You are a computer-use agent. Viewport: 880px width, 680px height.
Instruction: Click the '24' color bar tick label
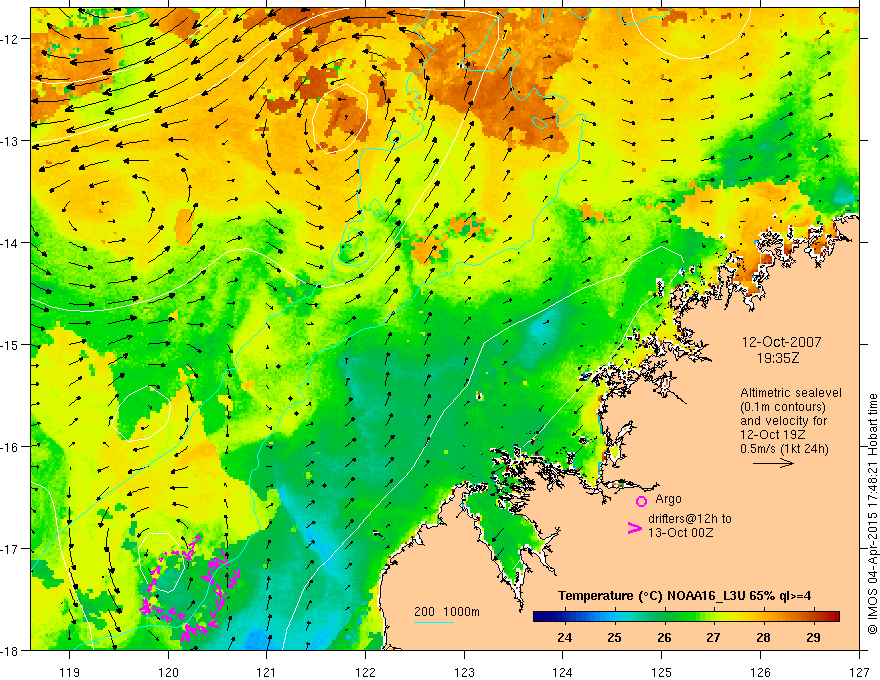(565, 637)
